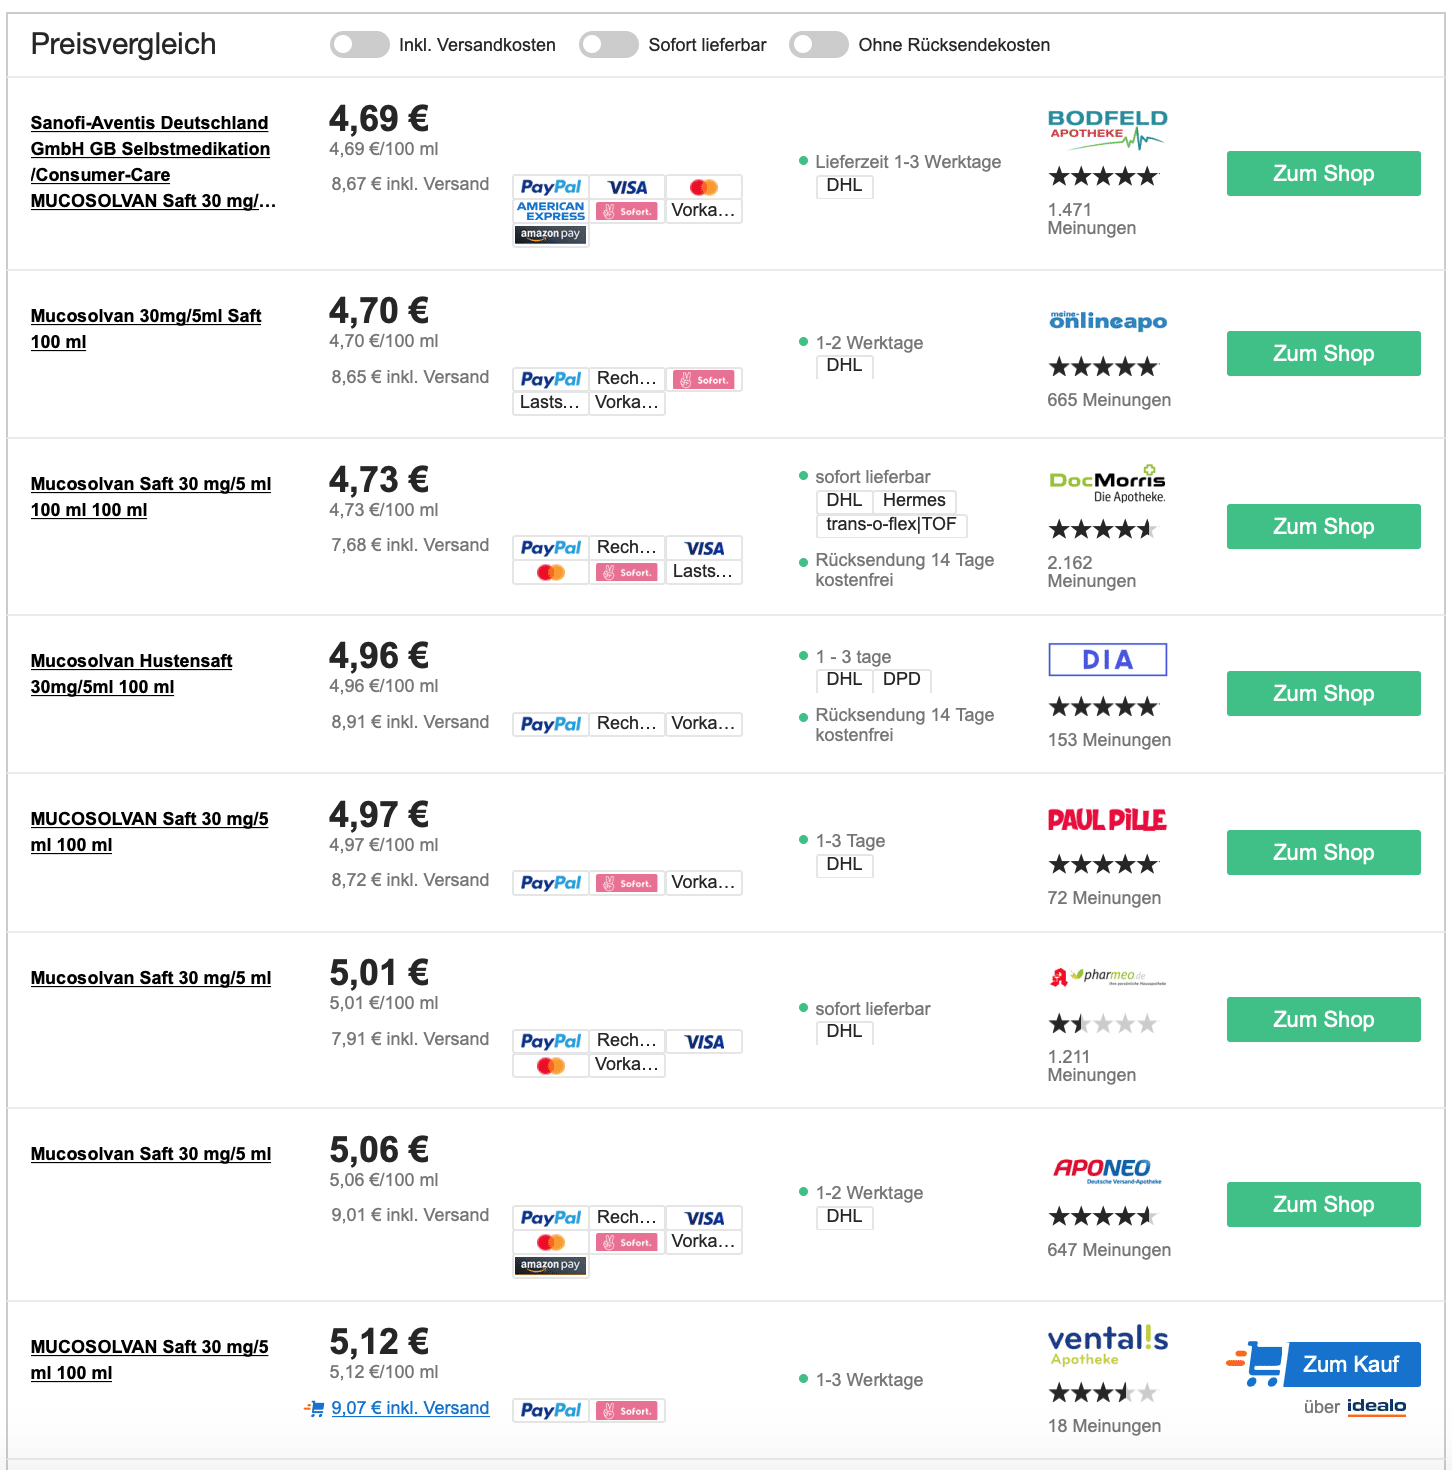Toggle the Inkl. Versandkosten switch

(x=359, y=44)
